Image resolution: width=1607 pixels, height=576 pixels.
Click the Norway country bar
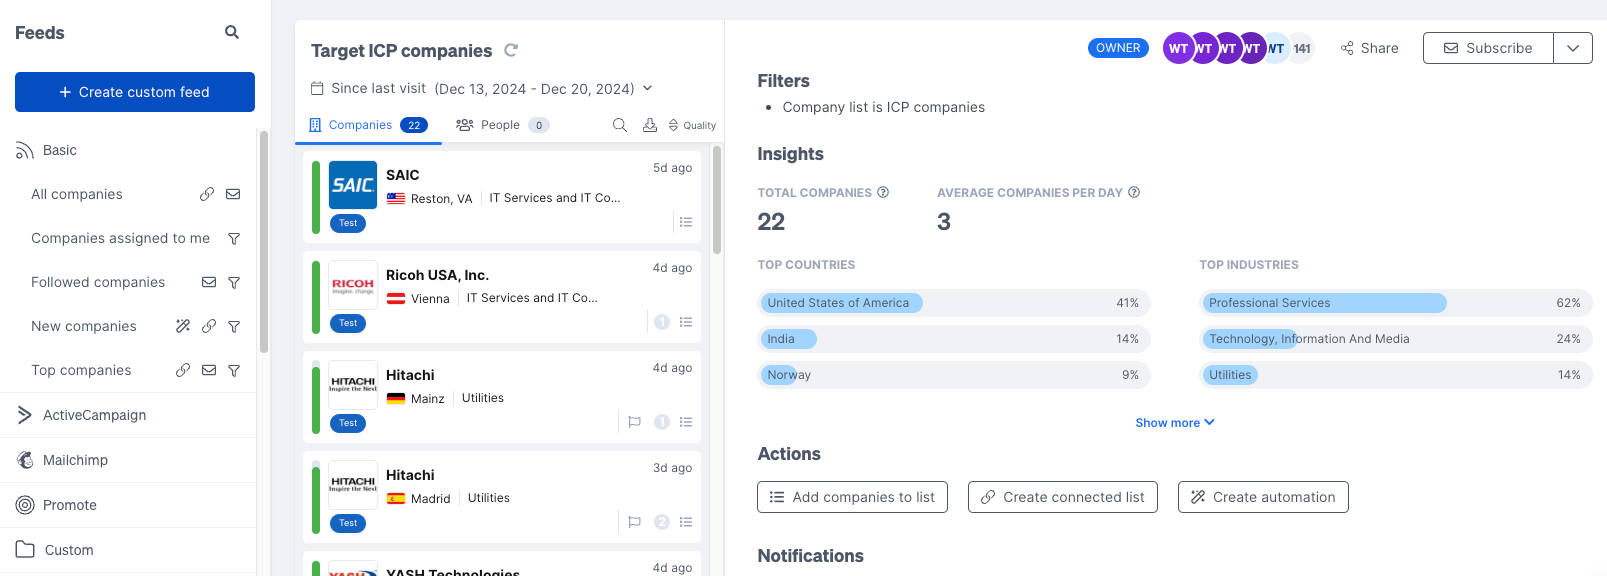pyautogui.click(x=954, y=375)
